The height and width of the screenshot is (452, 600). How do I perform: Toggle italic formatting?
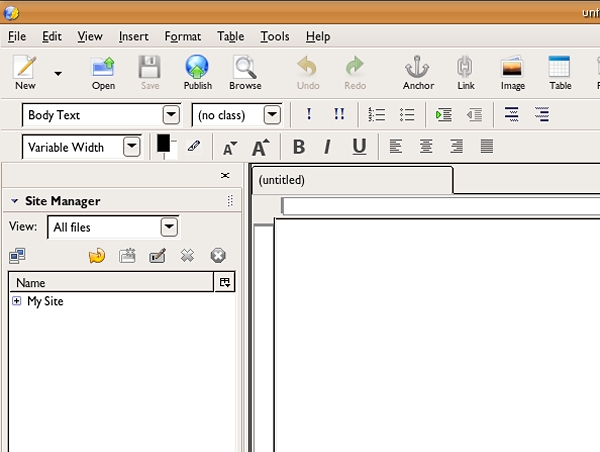click(327, 147)
